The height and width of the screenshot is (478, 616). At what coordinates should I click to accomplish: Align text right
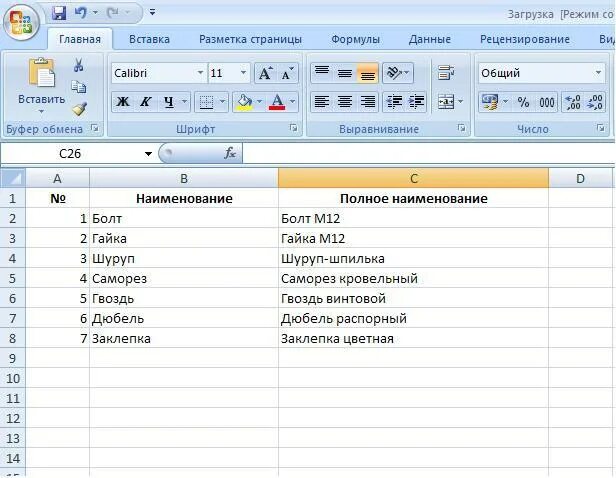(368, 102)
